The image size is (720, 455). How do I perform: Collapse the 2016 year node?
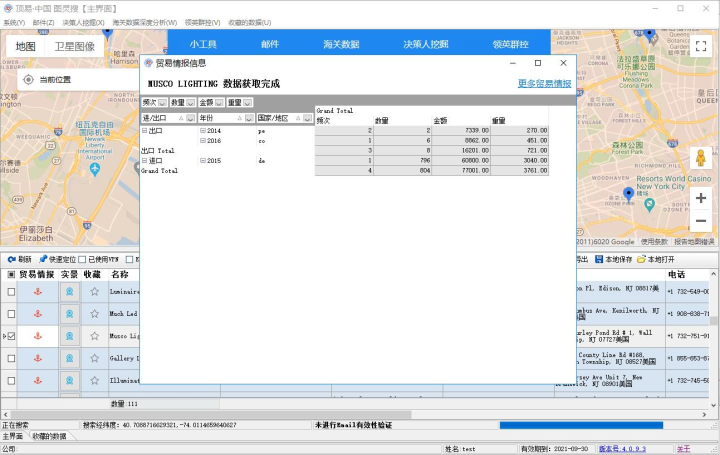coord(202,141)
